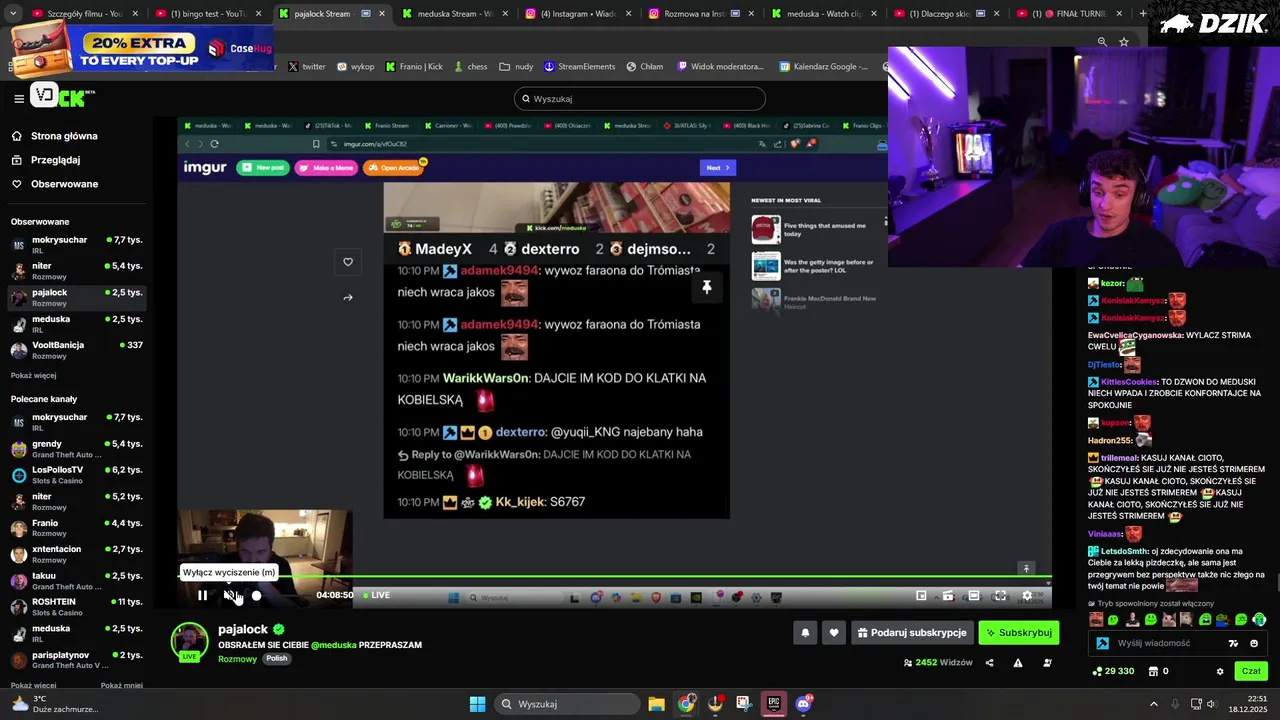Open mokrysuchar in Obserwowane list
The width and height of the screenshot is (1280, 720).
(x=77, y=245)
